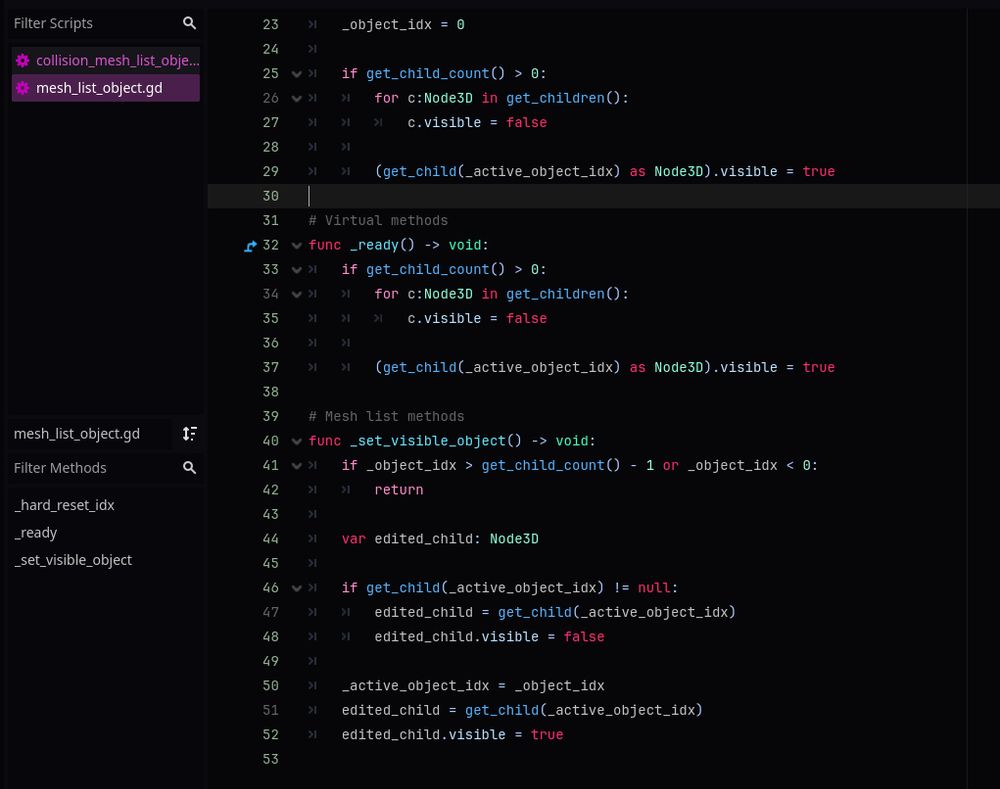Image resolution: width=1000 pixels, height=789 pixels.
Task: Click line number 23 in the gutter
Action: 270,25
